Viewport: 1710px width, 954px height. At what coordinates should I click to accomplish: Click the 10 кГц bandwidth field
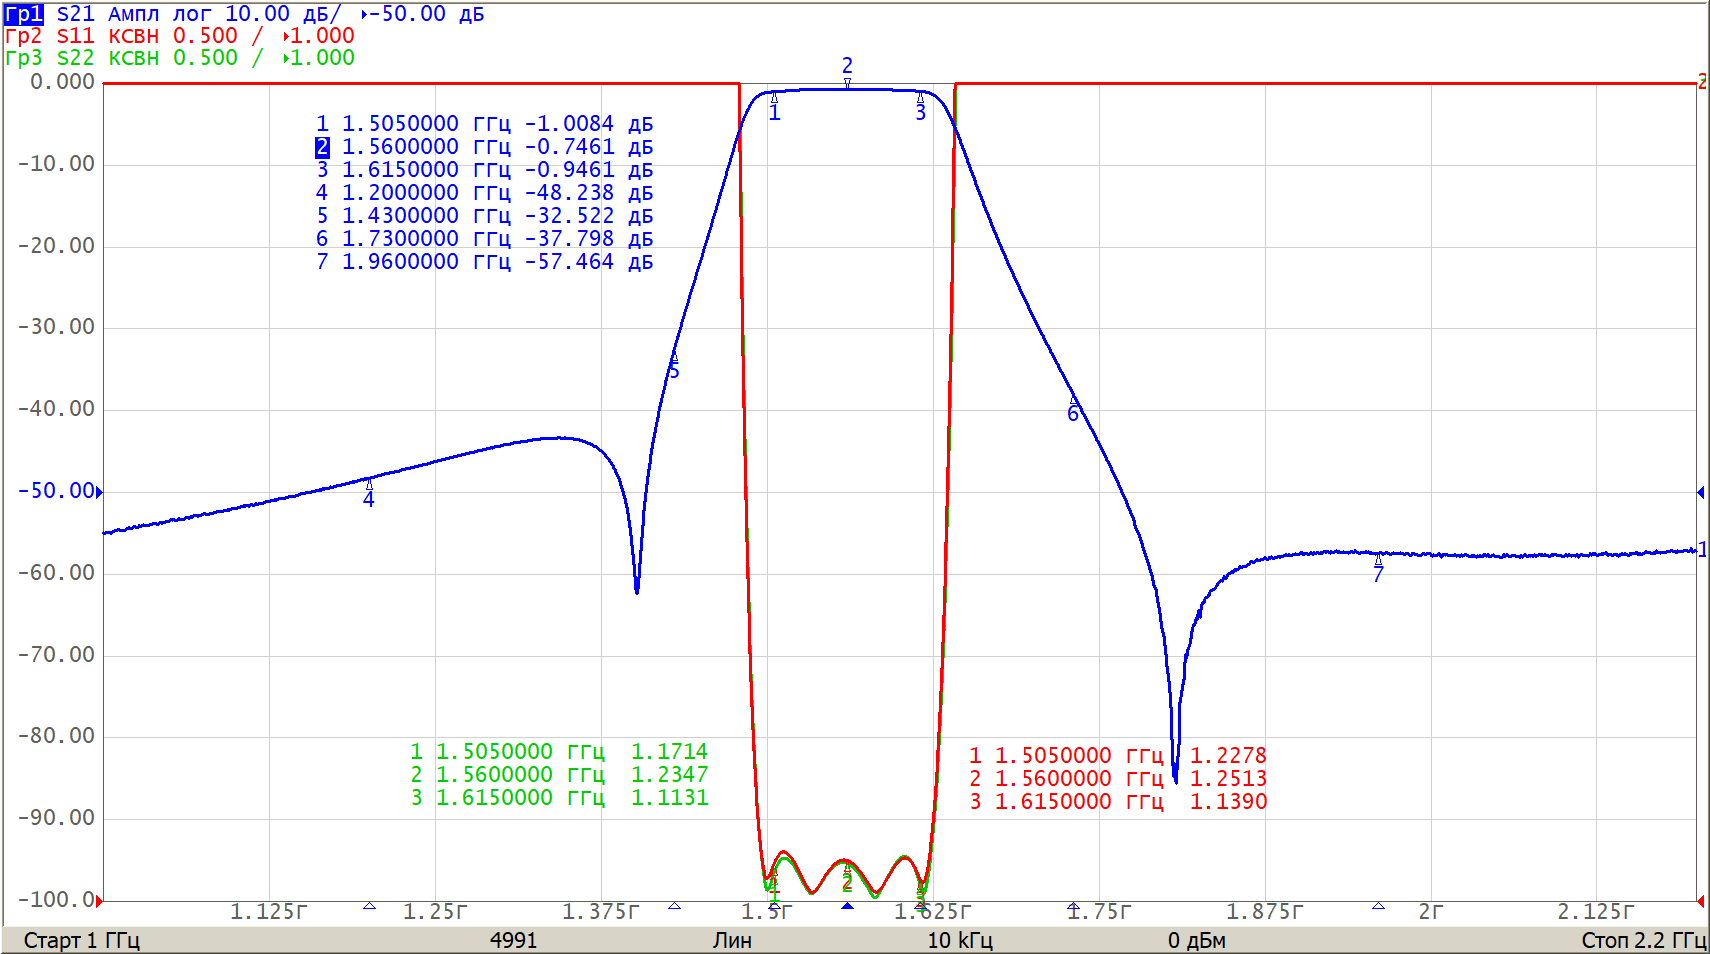pos(959,940)
